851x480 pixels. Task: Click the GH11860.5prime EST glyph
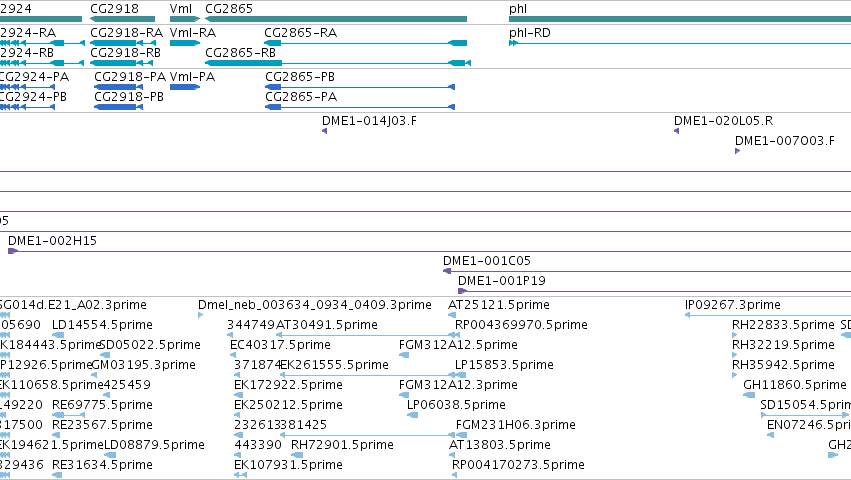749,395
